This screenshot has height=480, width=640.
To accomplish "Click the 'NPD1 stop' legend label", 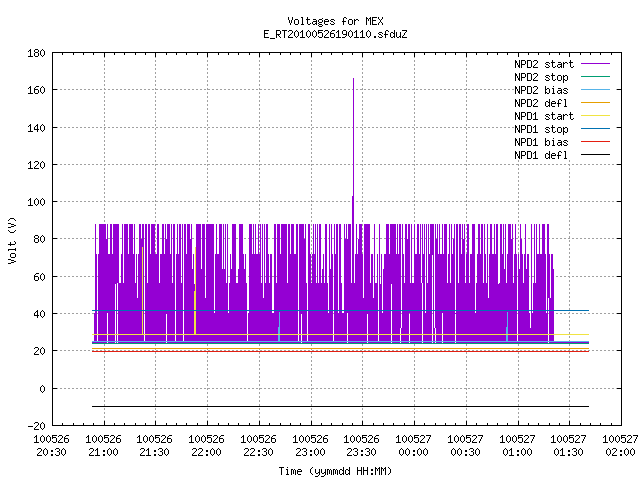I will 541,129.
